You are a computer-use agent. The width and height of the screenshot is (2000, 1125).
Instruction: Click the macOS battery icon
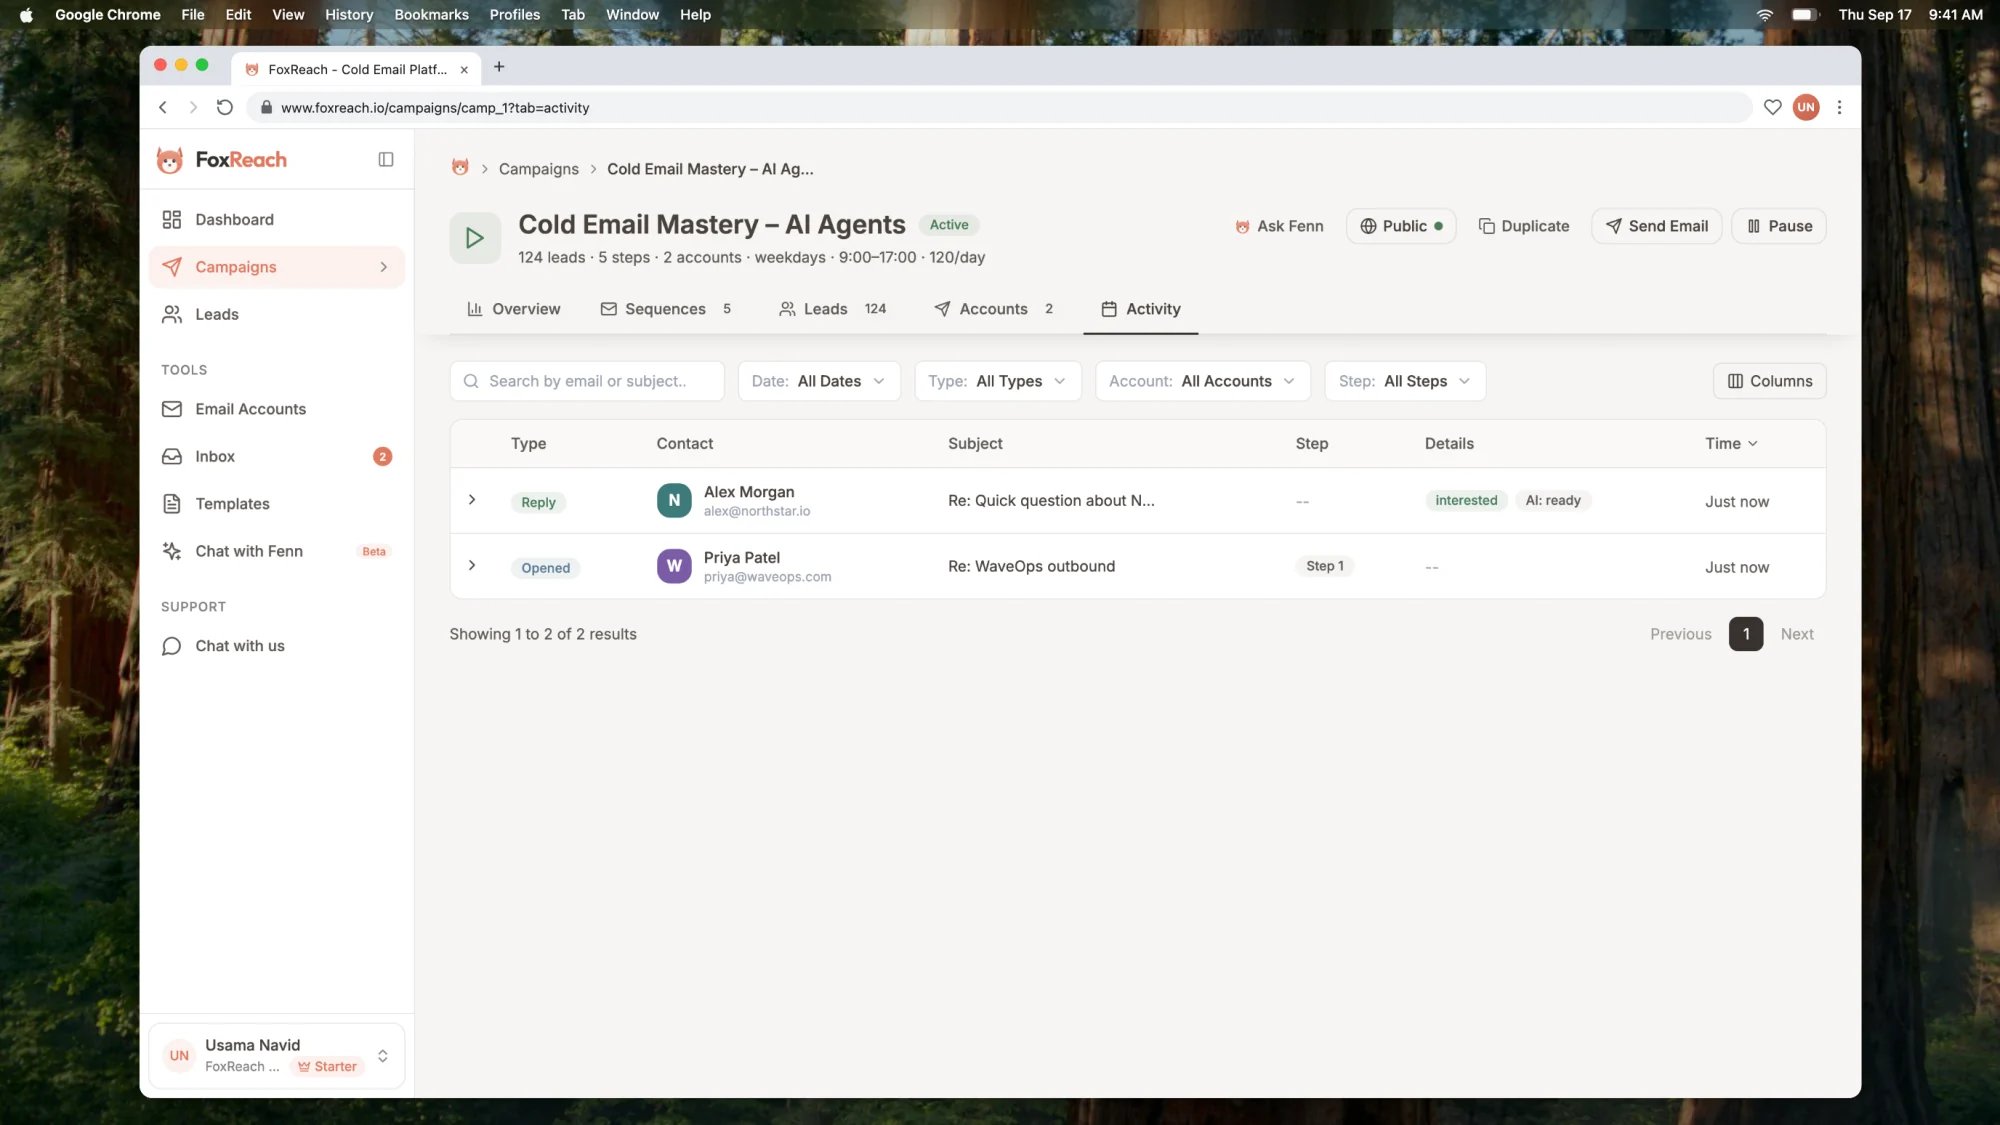1804,14
